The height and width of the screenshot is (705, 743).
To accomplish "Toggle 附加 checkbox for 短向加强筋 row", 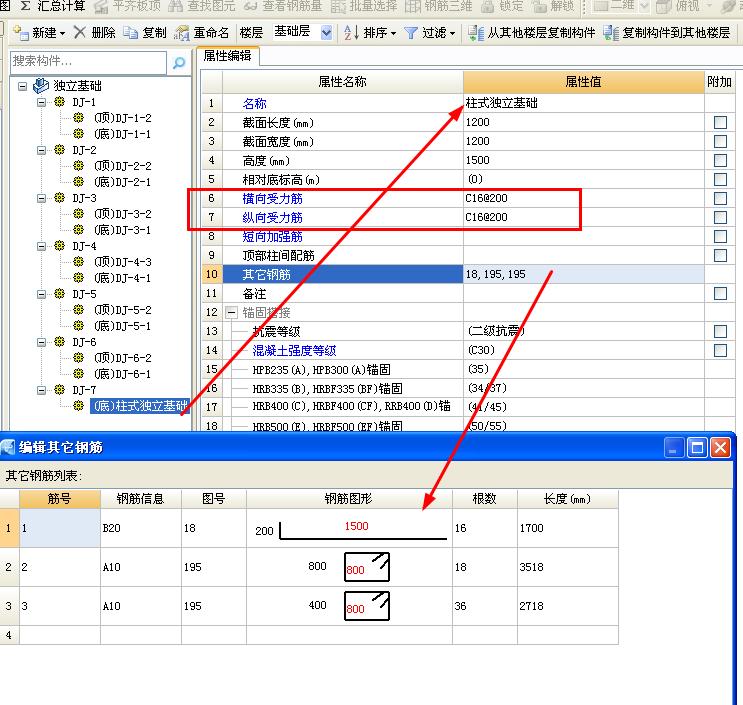I will [720, 236].
